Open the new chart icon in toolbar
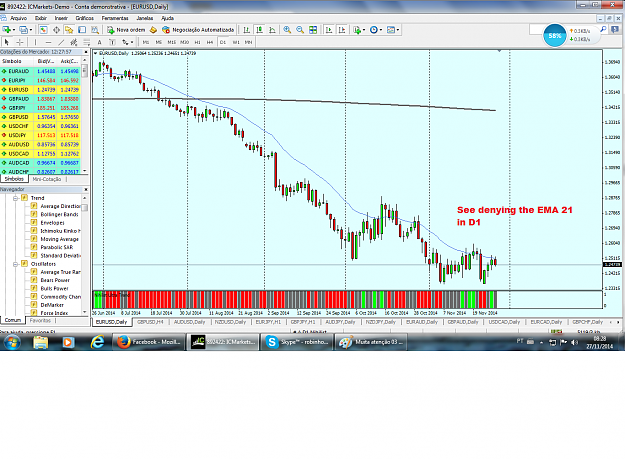Screen dimensions: 625x459 pyautogui.click(x=7, y=30)
